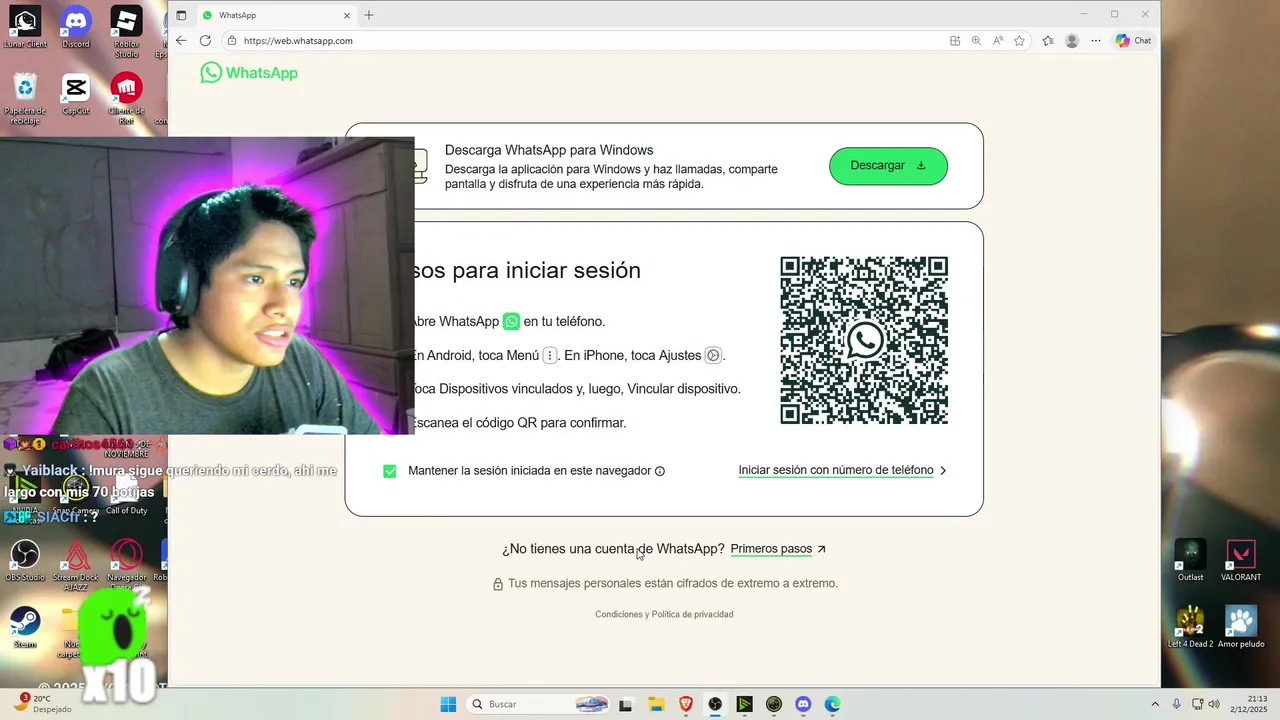The image size is (1280, 720).
Task: Reload the WhatsApp page
Action: 205,41
